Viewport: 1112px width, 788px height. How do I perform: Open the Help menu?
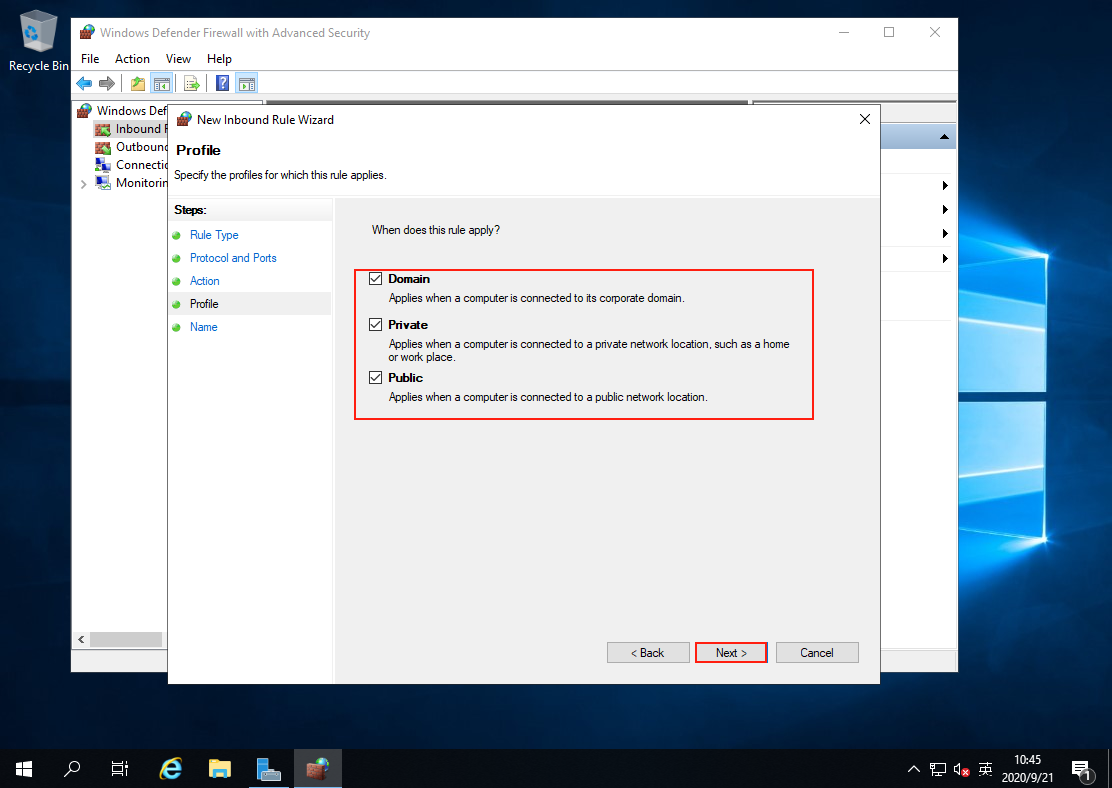(x=219, y=59)
